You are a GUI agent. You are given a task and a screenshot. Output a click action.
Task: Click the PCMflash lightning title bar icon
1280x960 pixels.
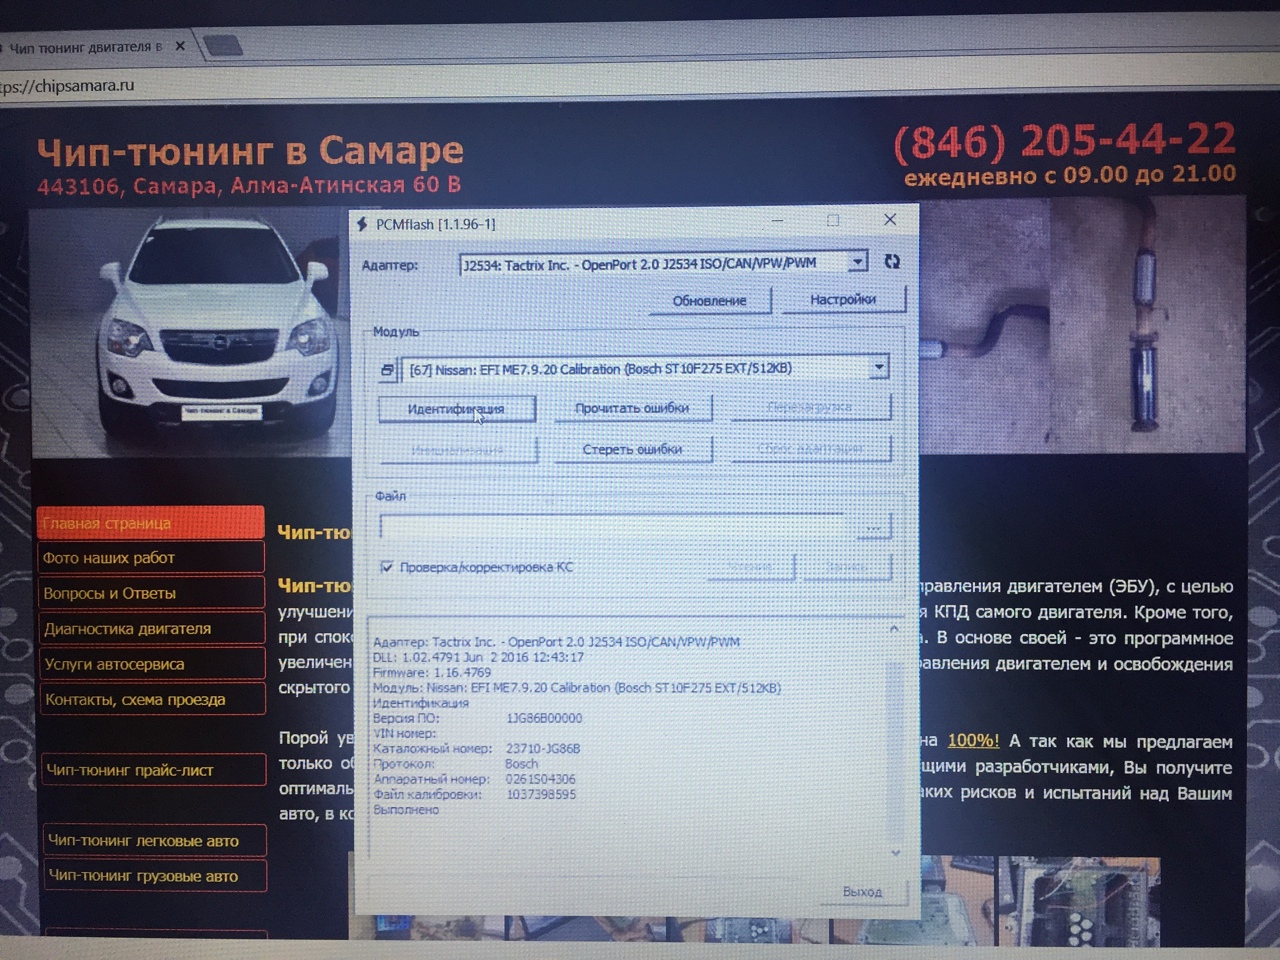362,224
